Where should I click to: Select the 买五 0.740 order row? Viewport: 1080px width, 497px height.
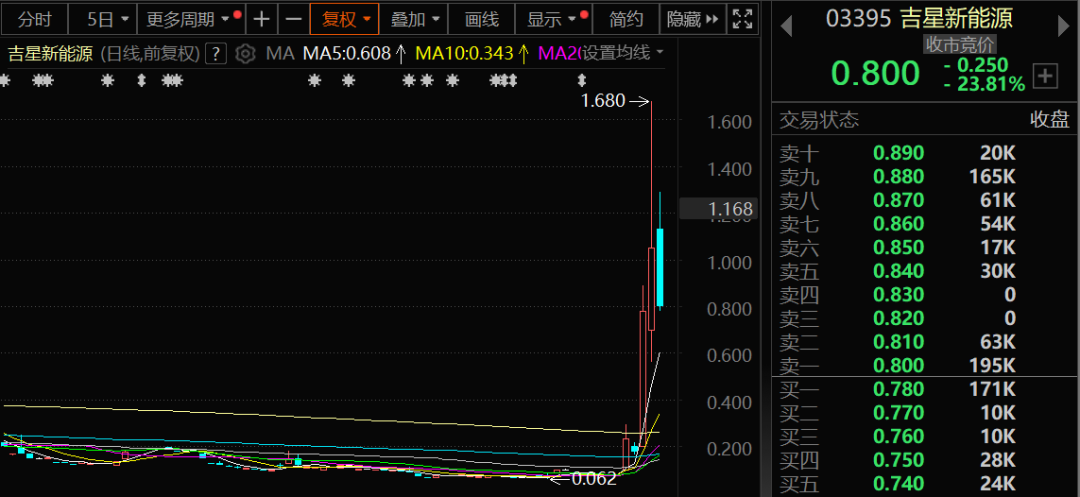(x=925, y=484)
